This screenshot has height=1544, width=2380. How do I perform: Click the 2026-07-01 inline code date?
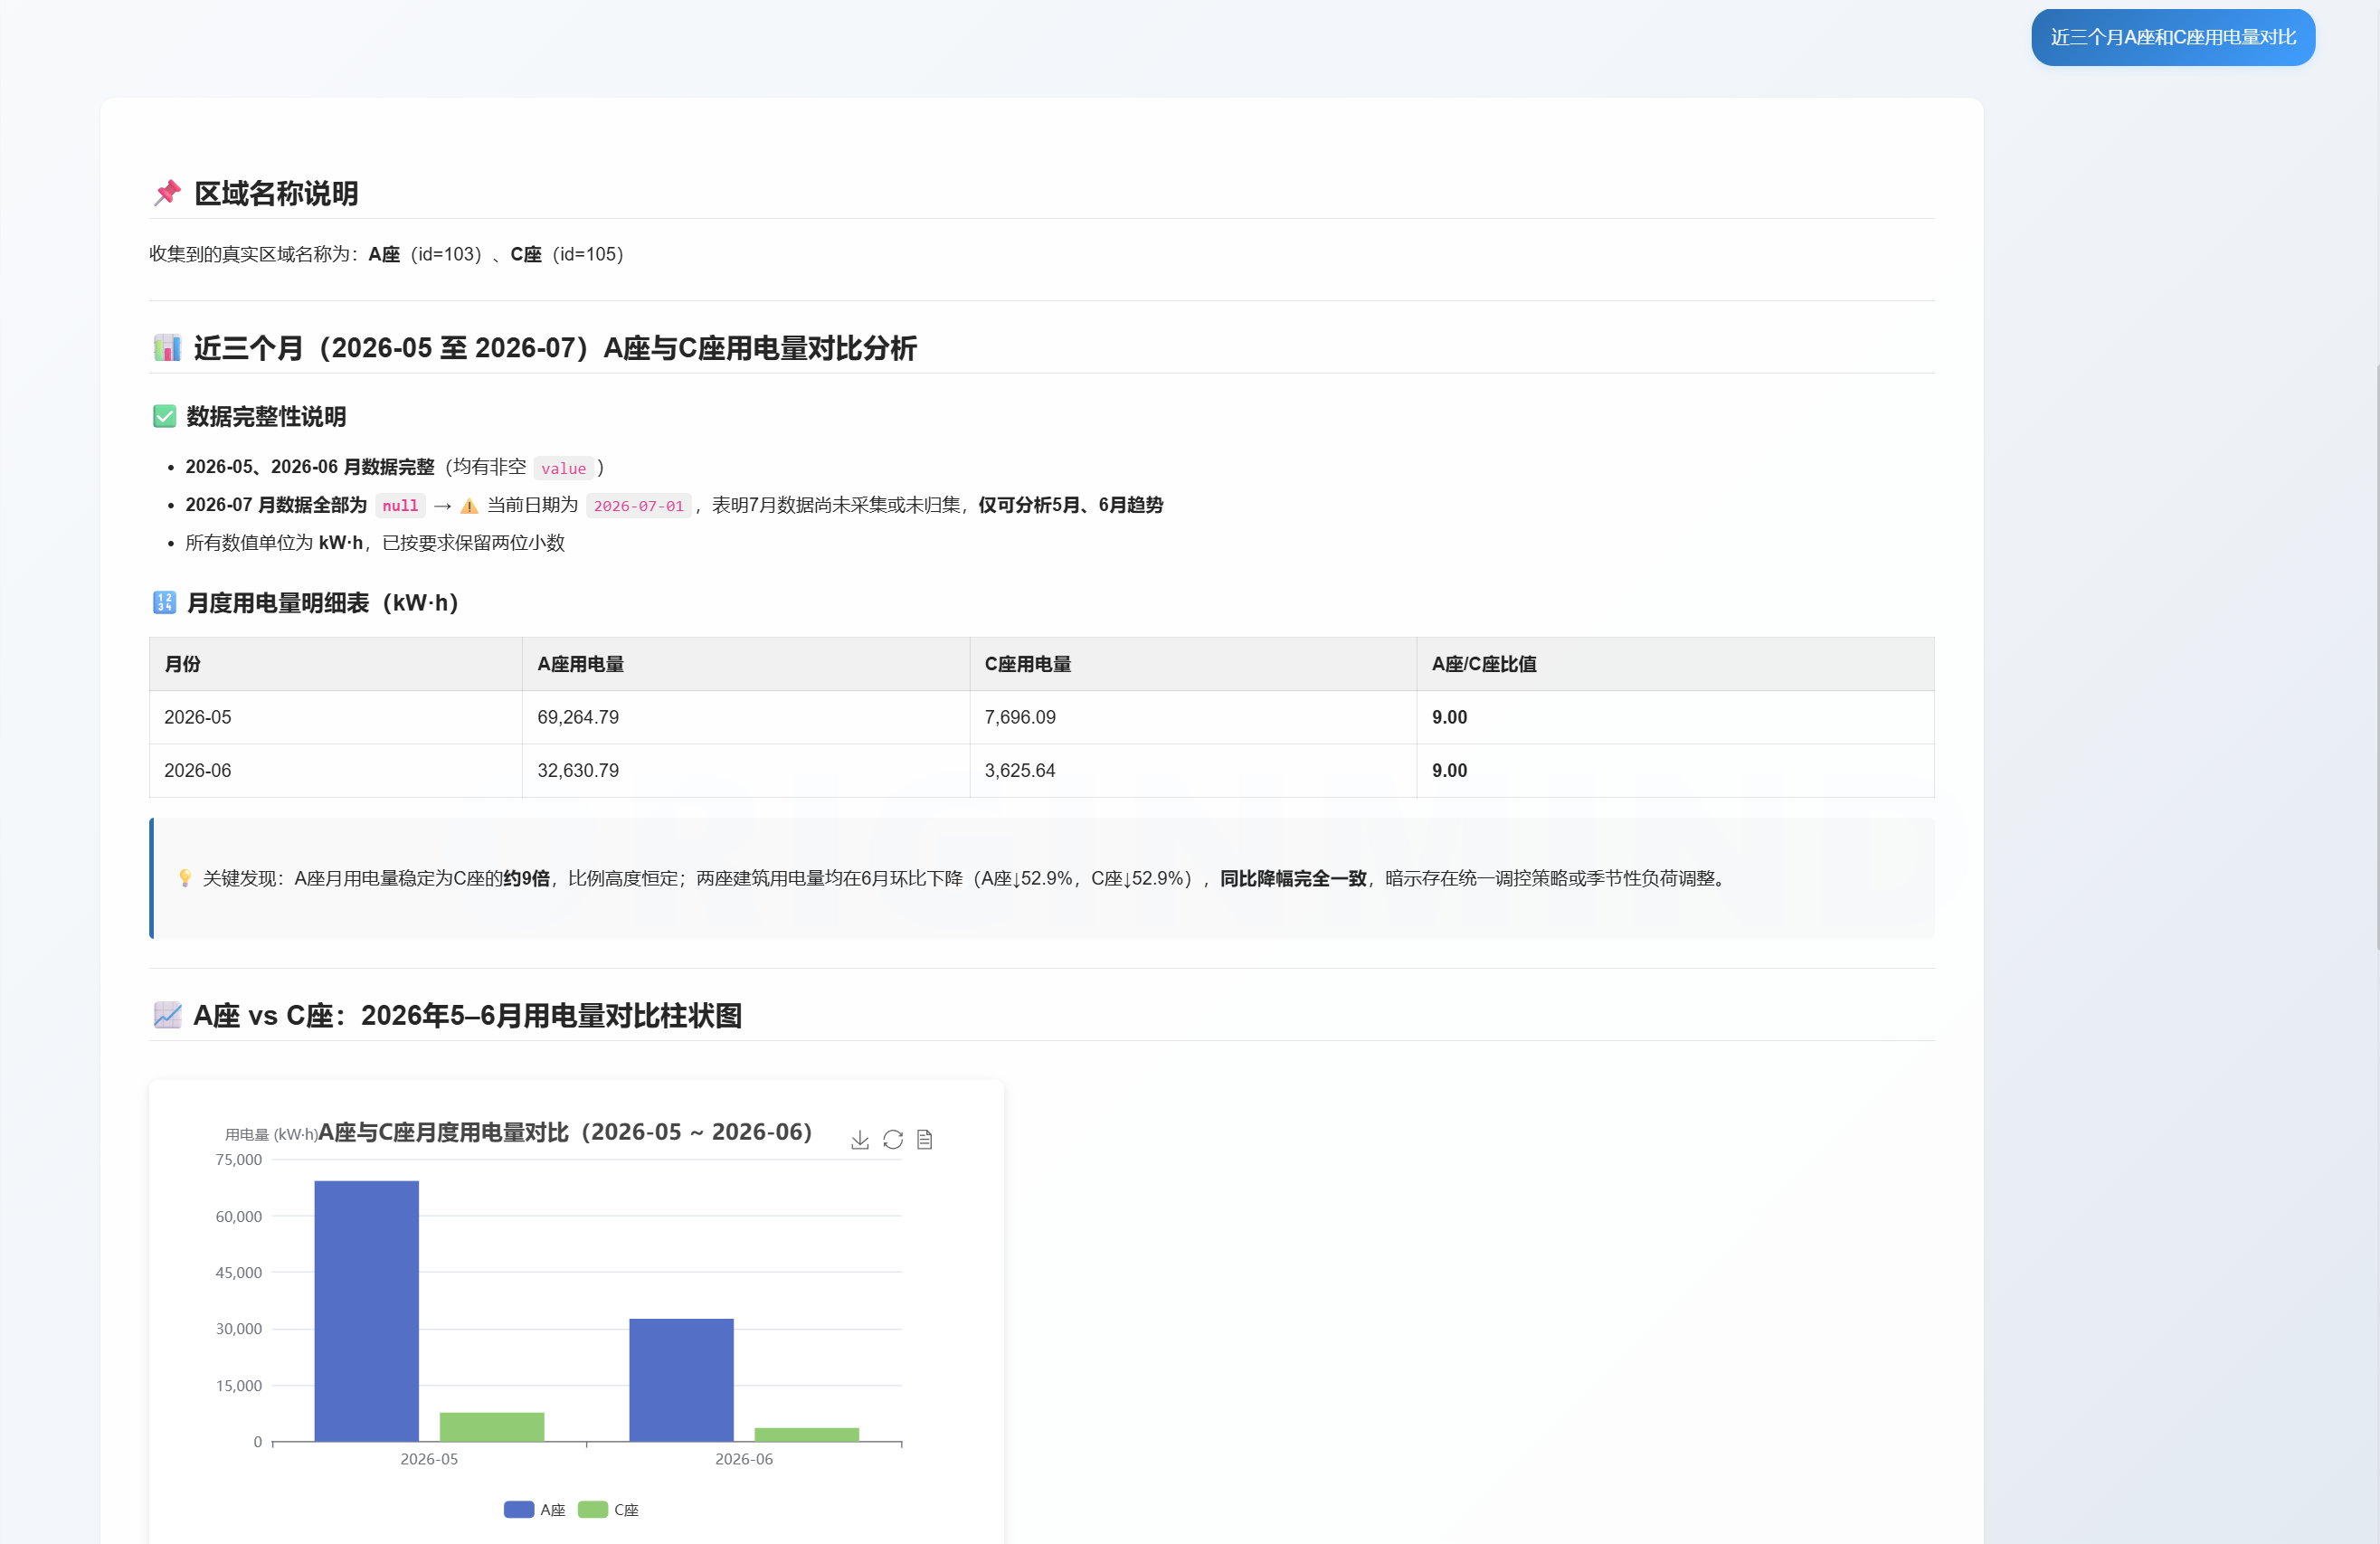[x=638, y=506]
